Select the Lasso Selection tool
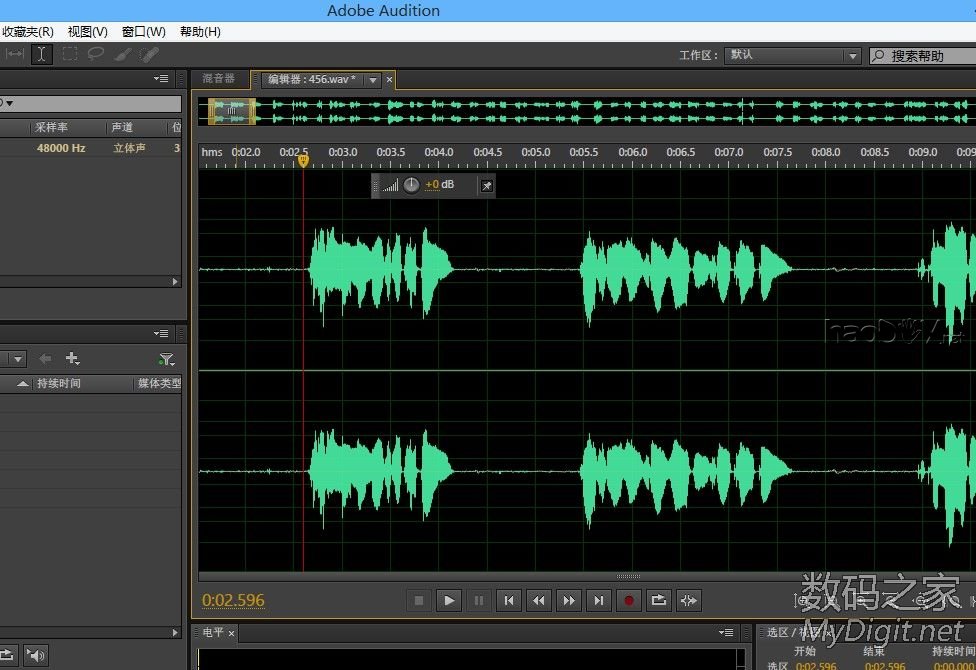The height and width of the screenshot is (670, 976). pos(96,55)
